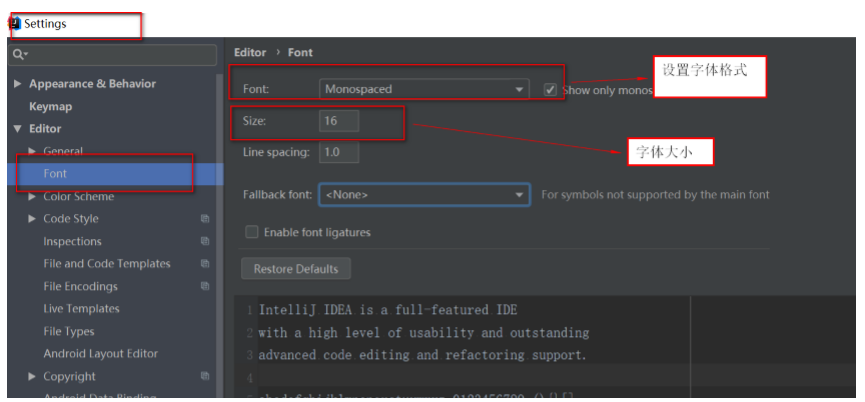Click the Line spacing field

(x=339, y=152)
